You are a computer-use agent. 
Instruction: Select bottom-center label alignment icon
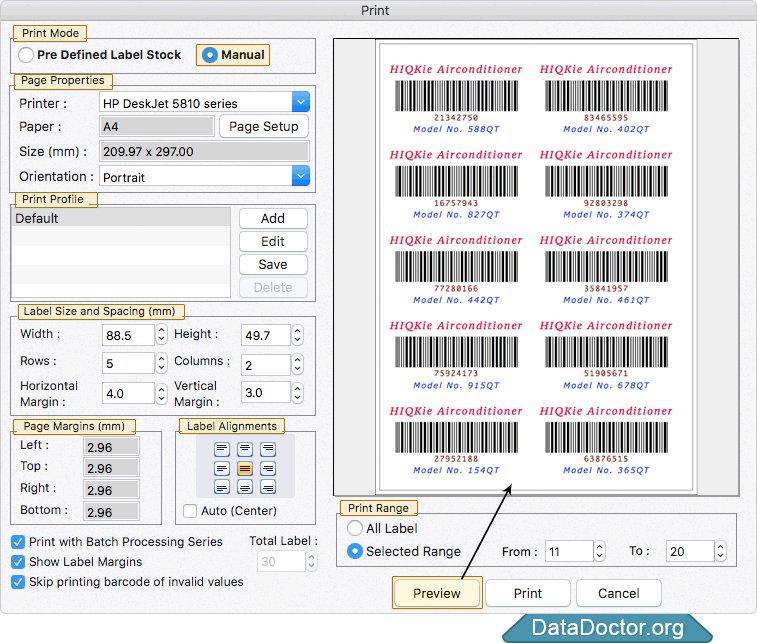point(245,487)
